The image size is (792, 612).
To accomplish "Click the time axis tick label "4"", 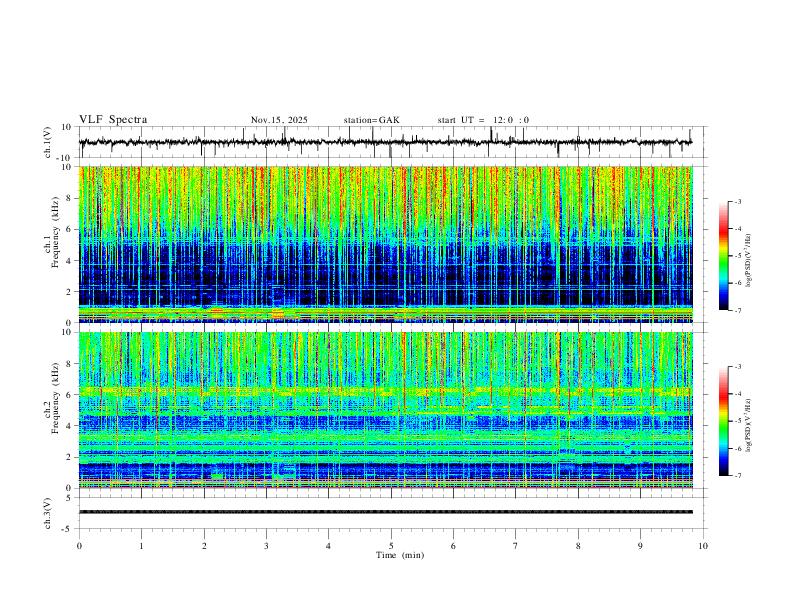I will [x=328, y=546].
